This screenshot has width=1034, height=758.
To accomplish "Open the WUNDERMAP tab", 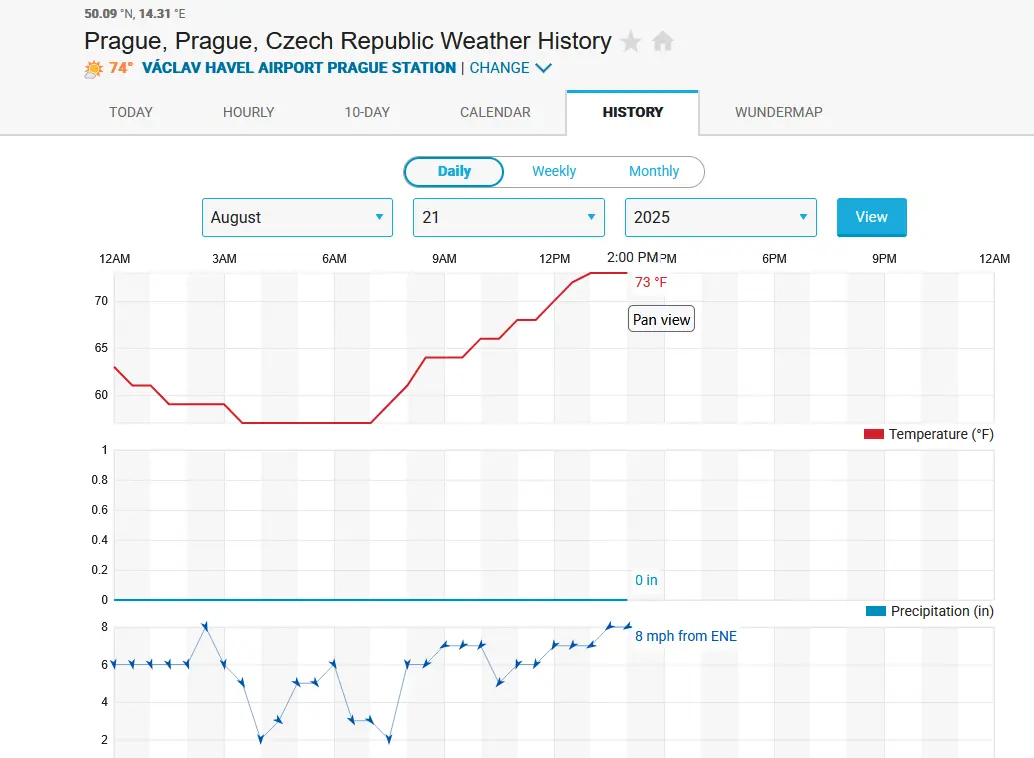I will coord(778,112).
